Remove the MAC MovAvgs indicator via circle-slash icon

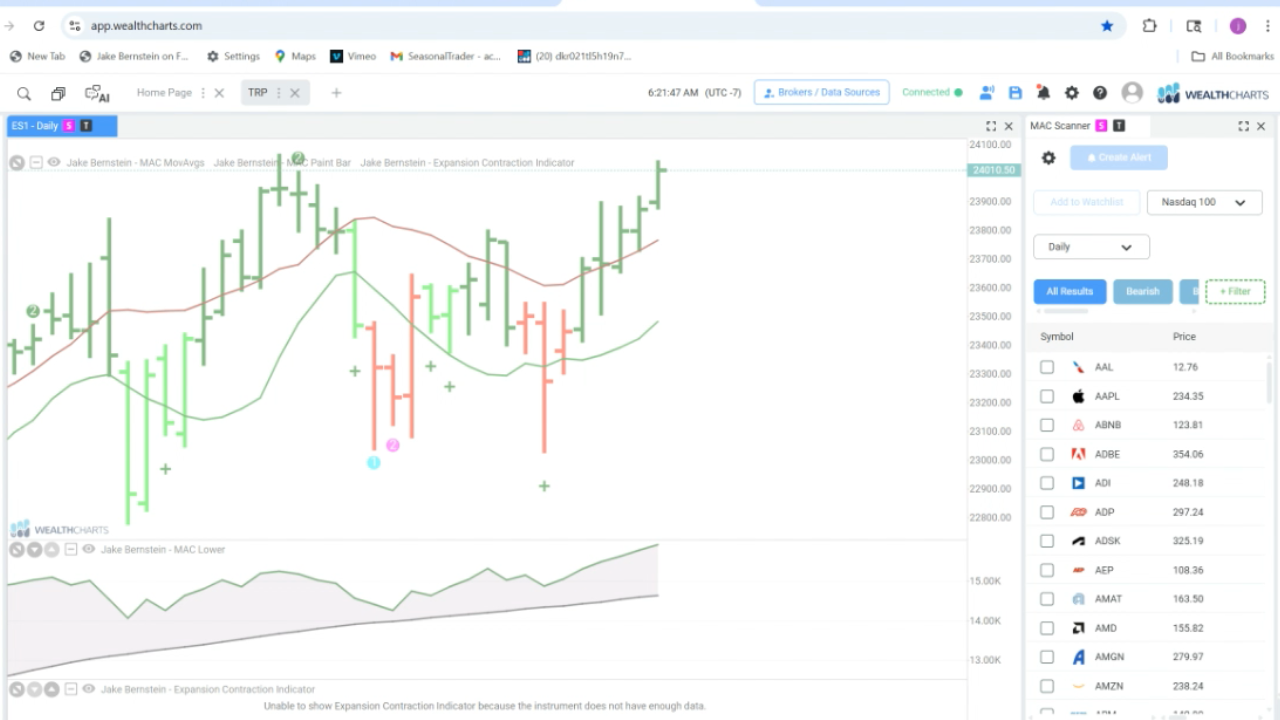click(x=17, y=163)
